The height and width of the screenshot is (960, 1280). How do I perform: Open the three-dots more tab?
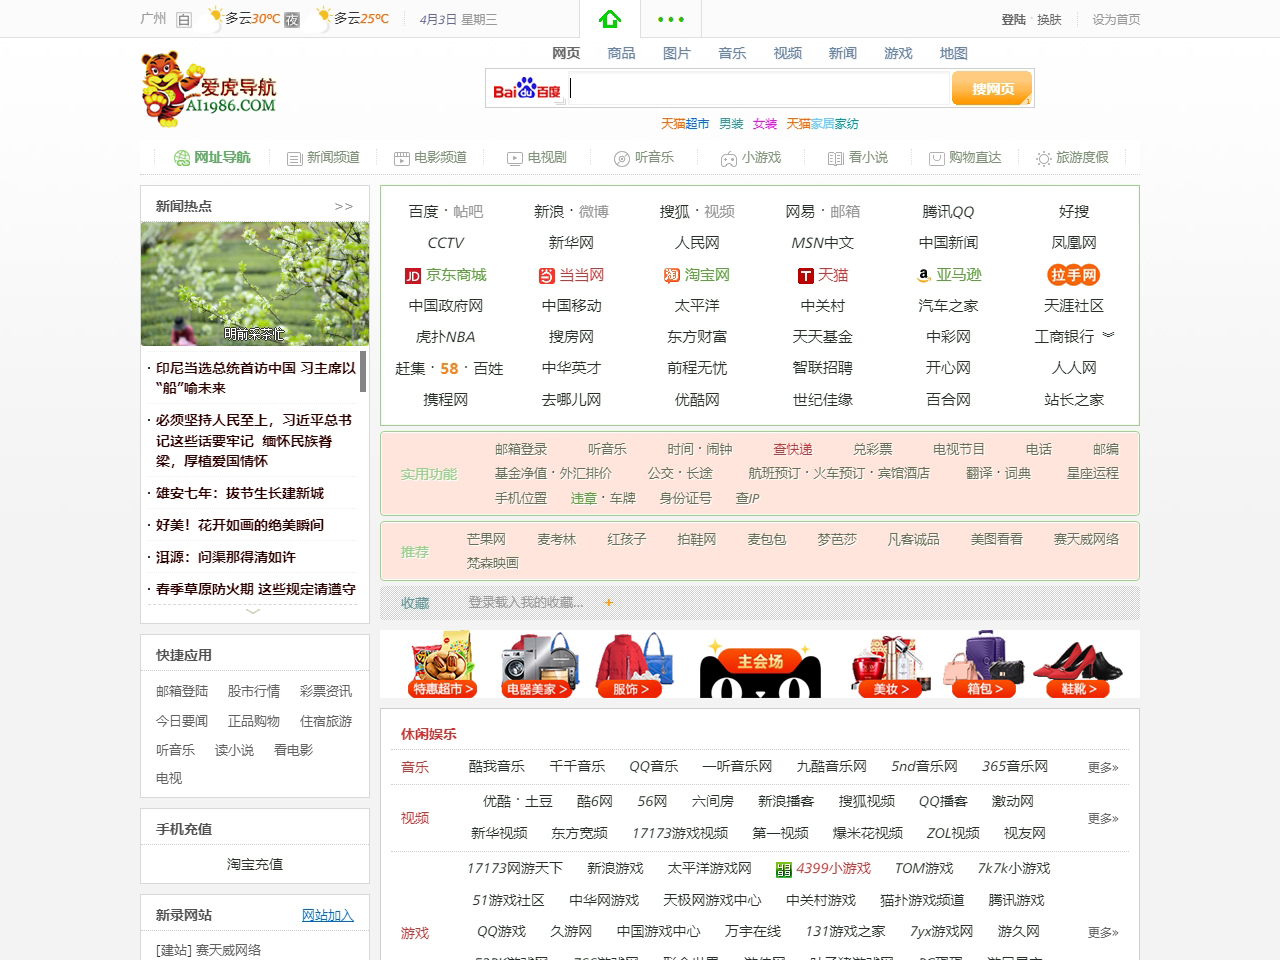click(x=670, y=19)
